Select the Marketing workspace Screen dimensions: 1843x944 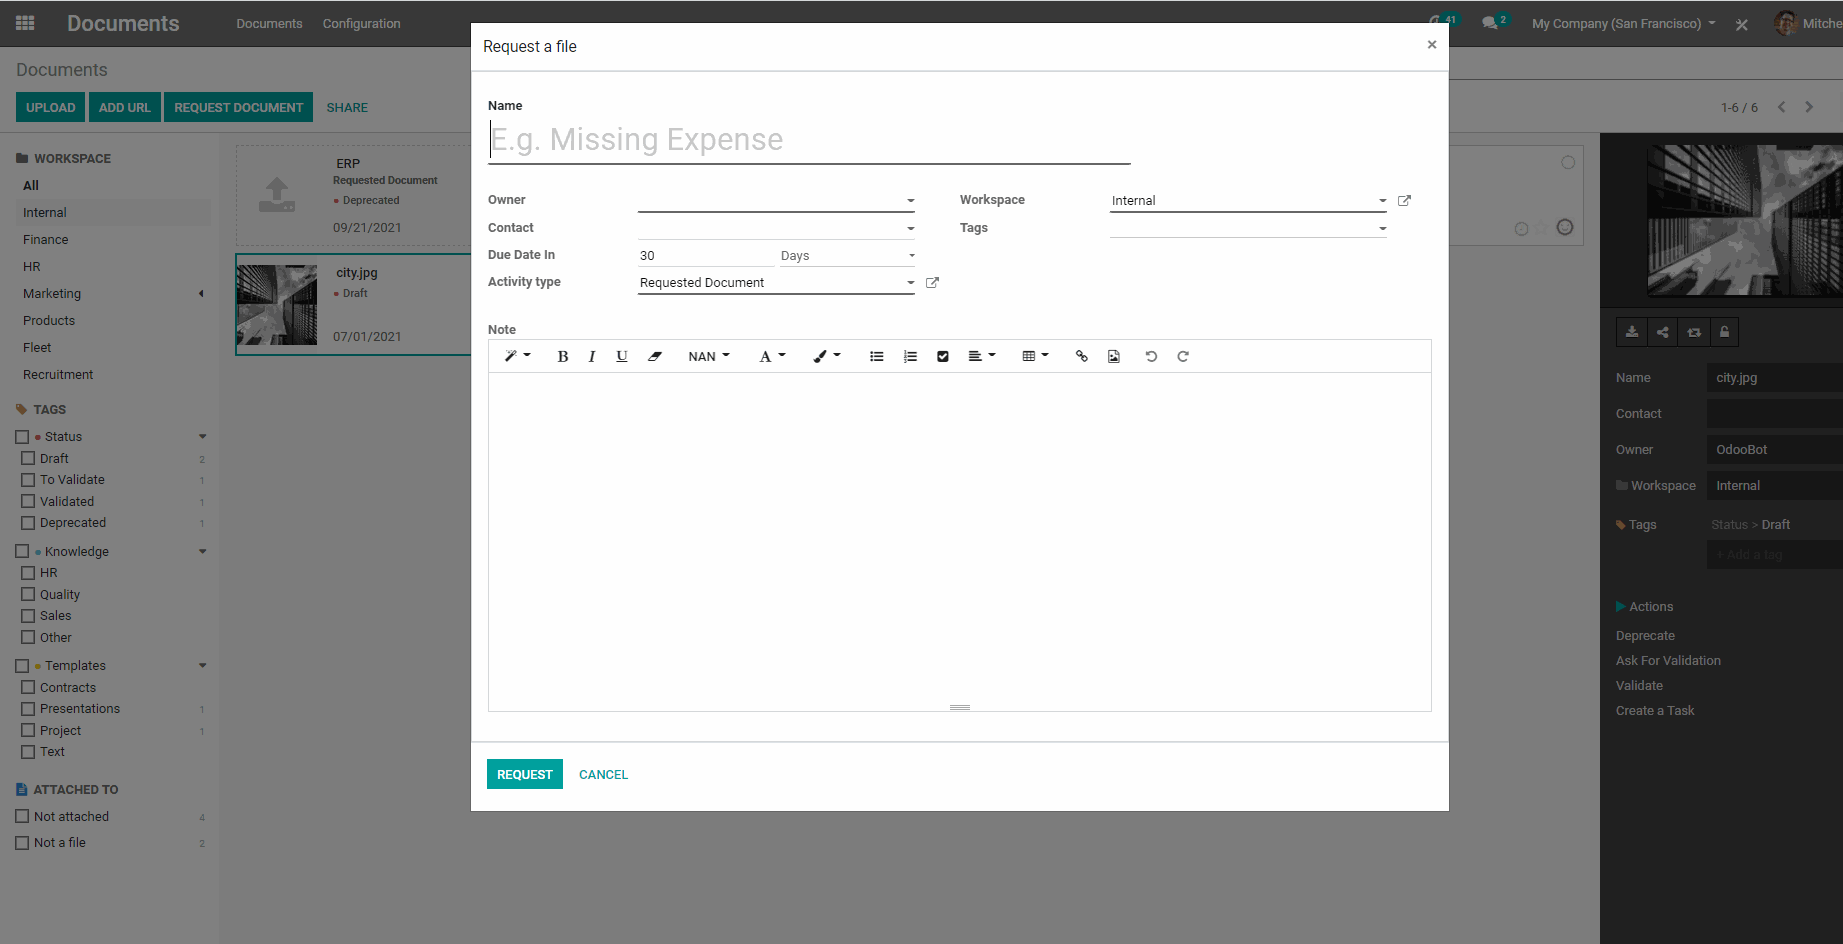click(x=52, y=294)
